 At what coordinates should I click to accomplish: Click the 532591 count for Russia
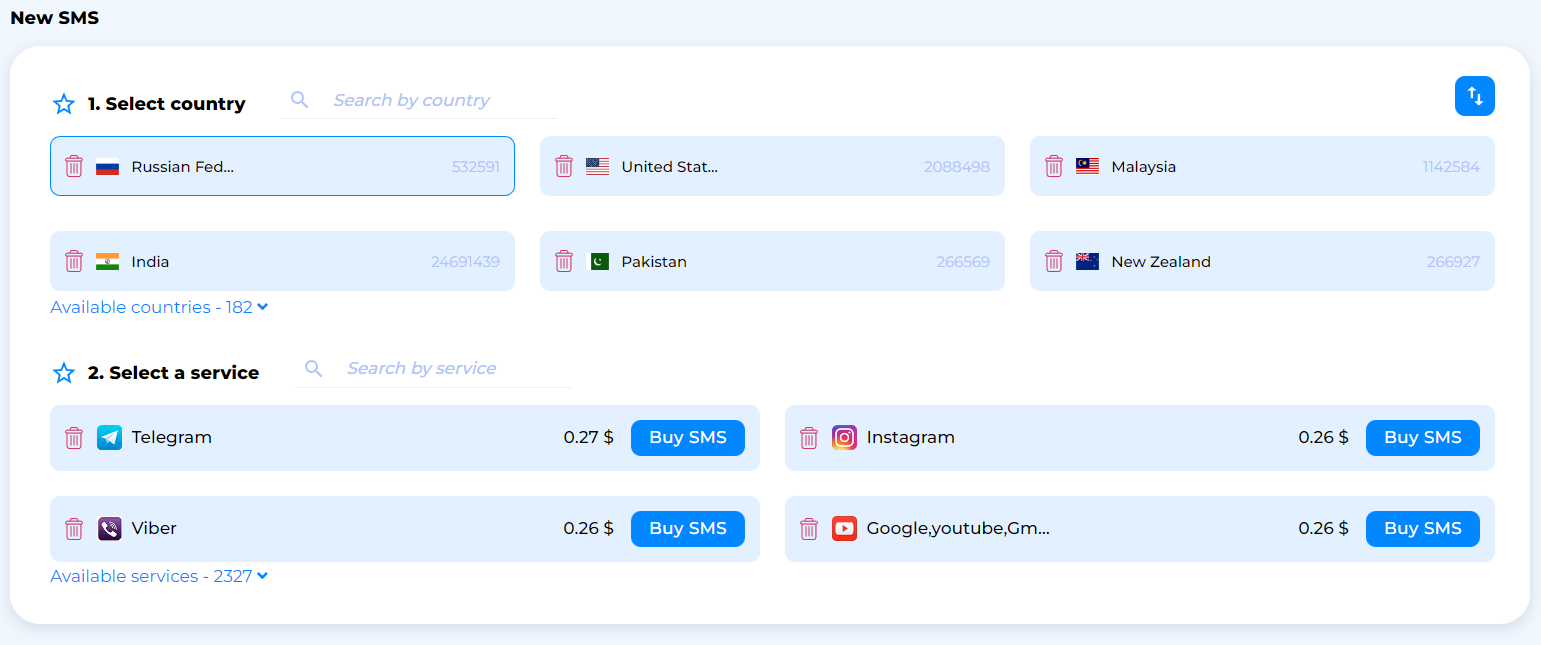pyautogui.click(x=476, y=167)
